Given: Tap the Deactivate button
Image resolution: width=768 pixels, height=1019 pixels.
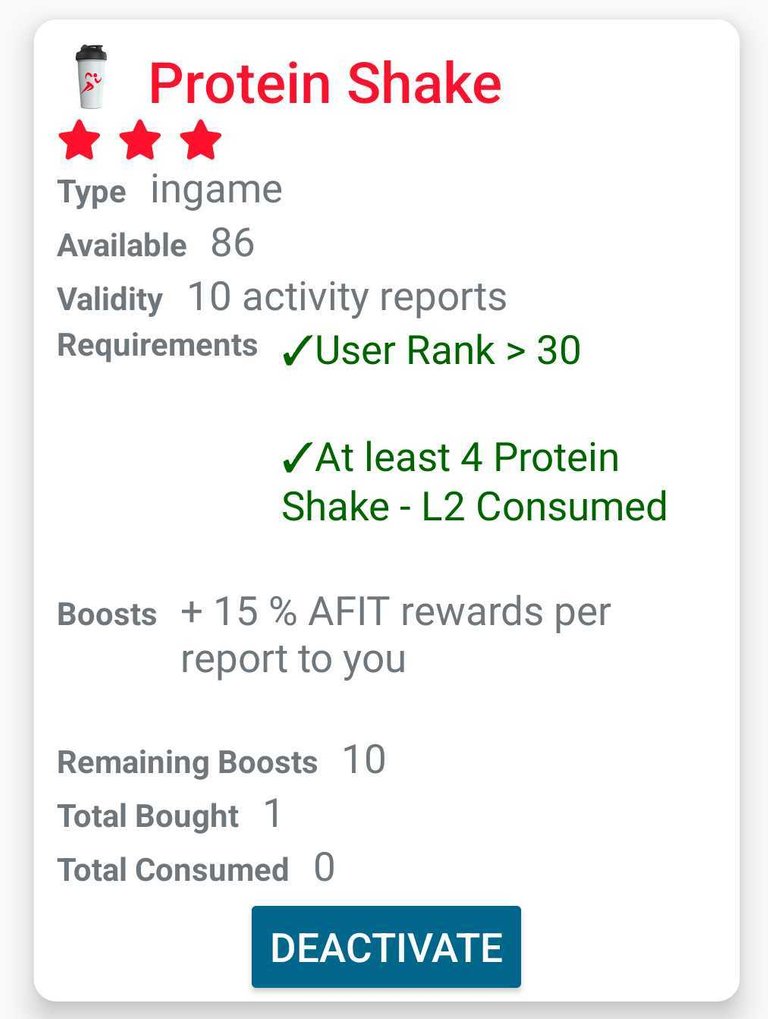Looking at the screenshot, I should tap(386, 947).
